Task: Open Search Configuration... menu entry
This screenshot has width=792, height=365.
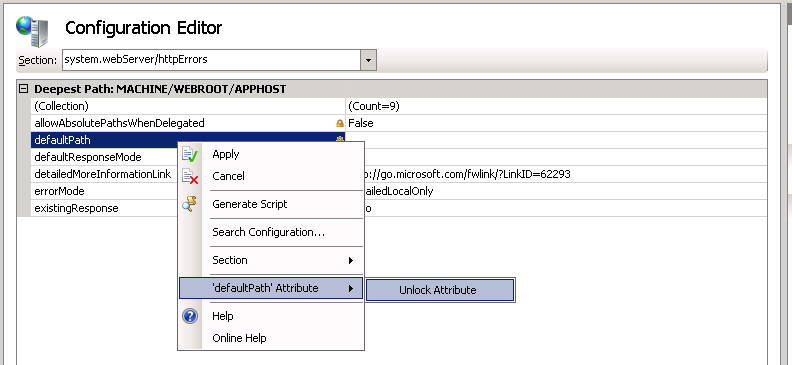Action: pos(271,232)
